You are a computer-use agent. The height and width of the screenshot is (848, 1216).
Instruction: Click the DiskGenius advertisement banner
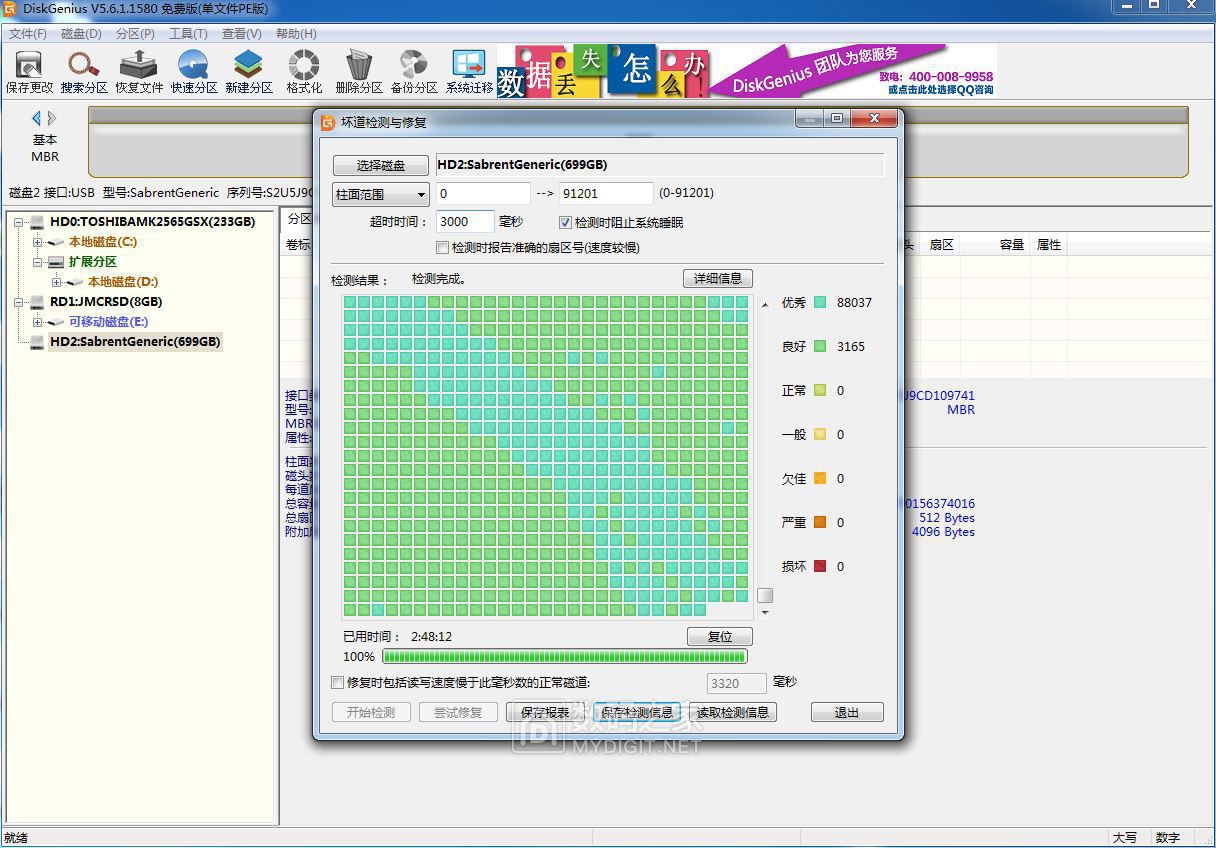click(747, 70)
